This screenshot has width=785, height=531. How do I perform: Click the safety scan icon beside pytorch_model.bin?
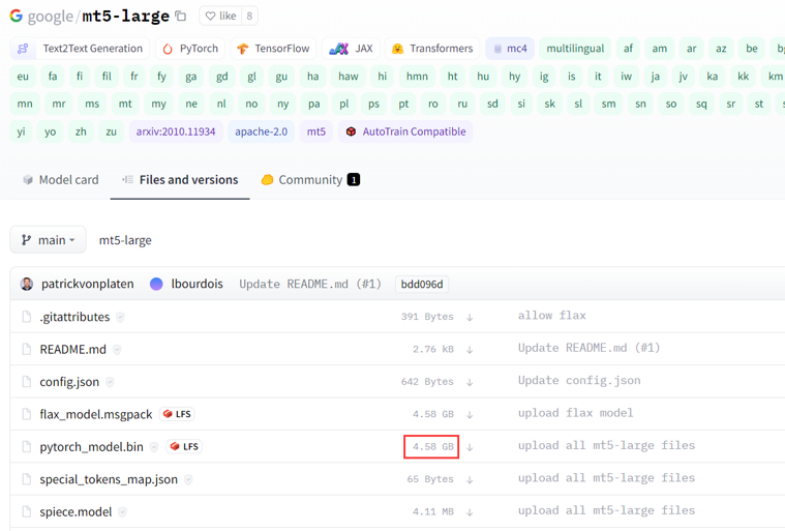click(154, 447)
